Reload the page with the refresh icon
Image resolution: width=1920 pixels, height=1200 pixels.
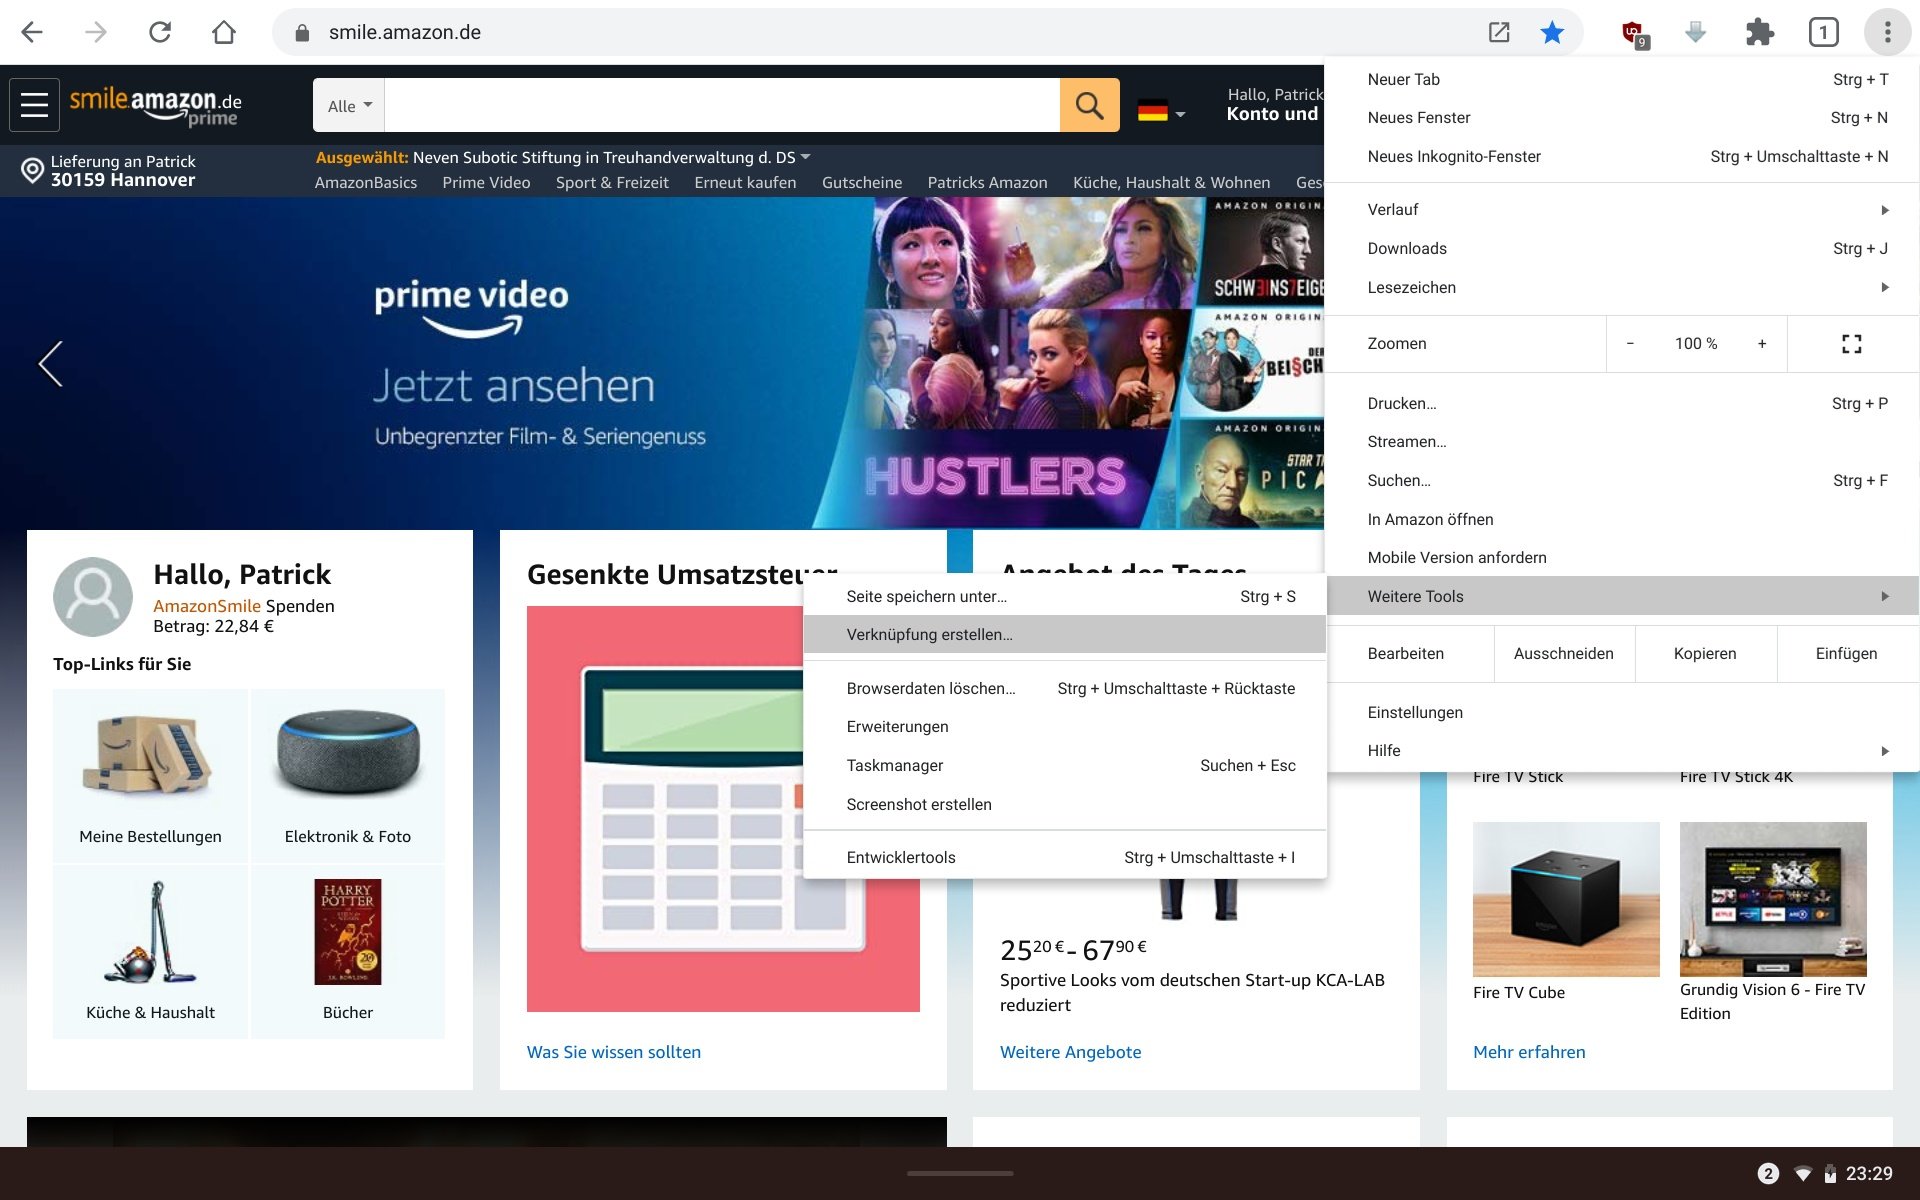coord(160,32)
